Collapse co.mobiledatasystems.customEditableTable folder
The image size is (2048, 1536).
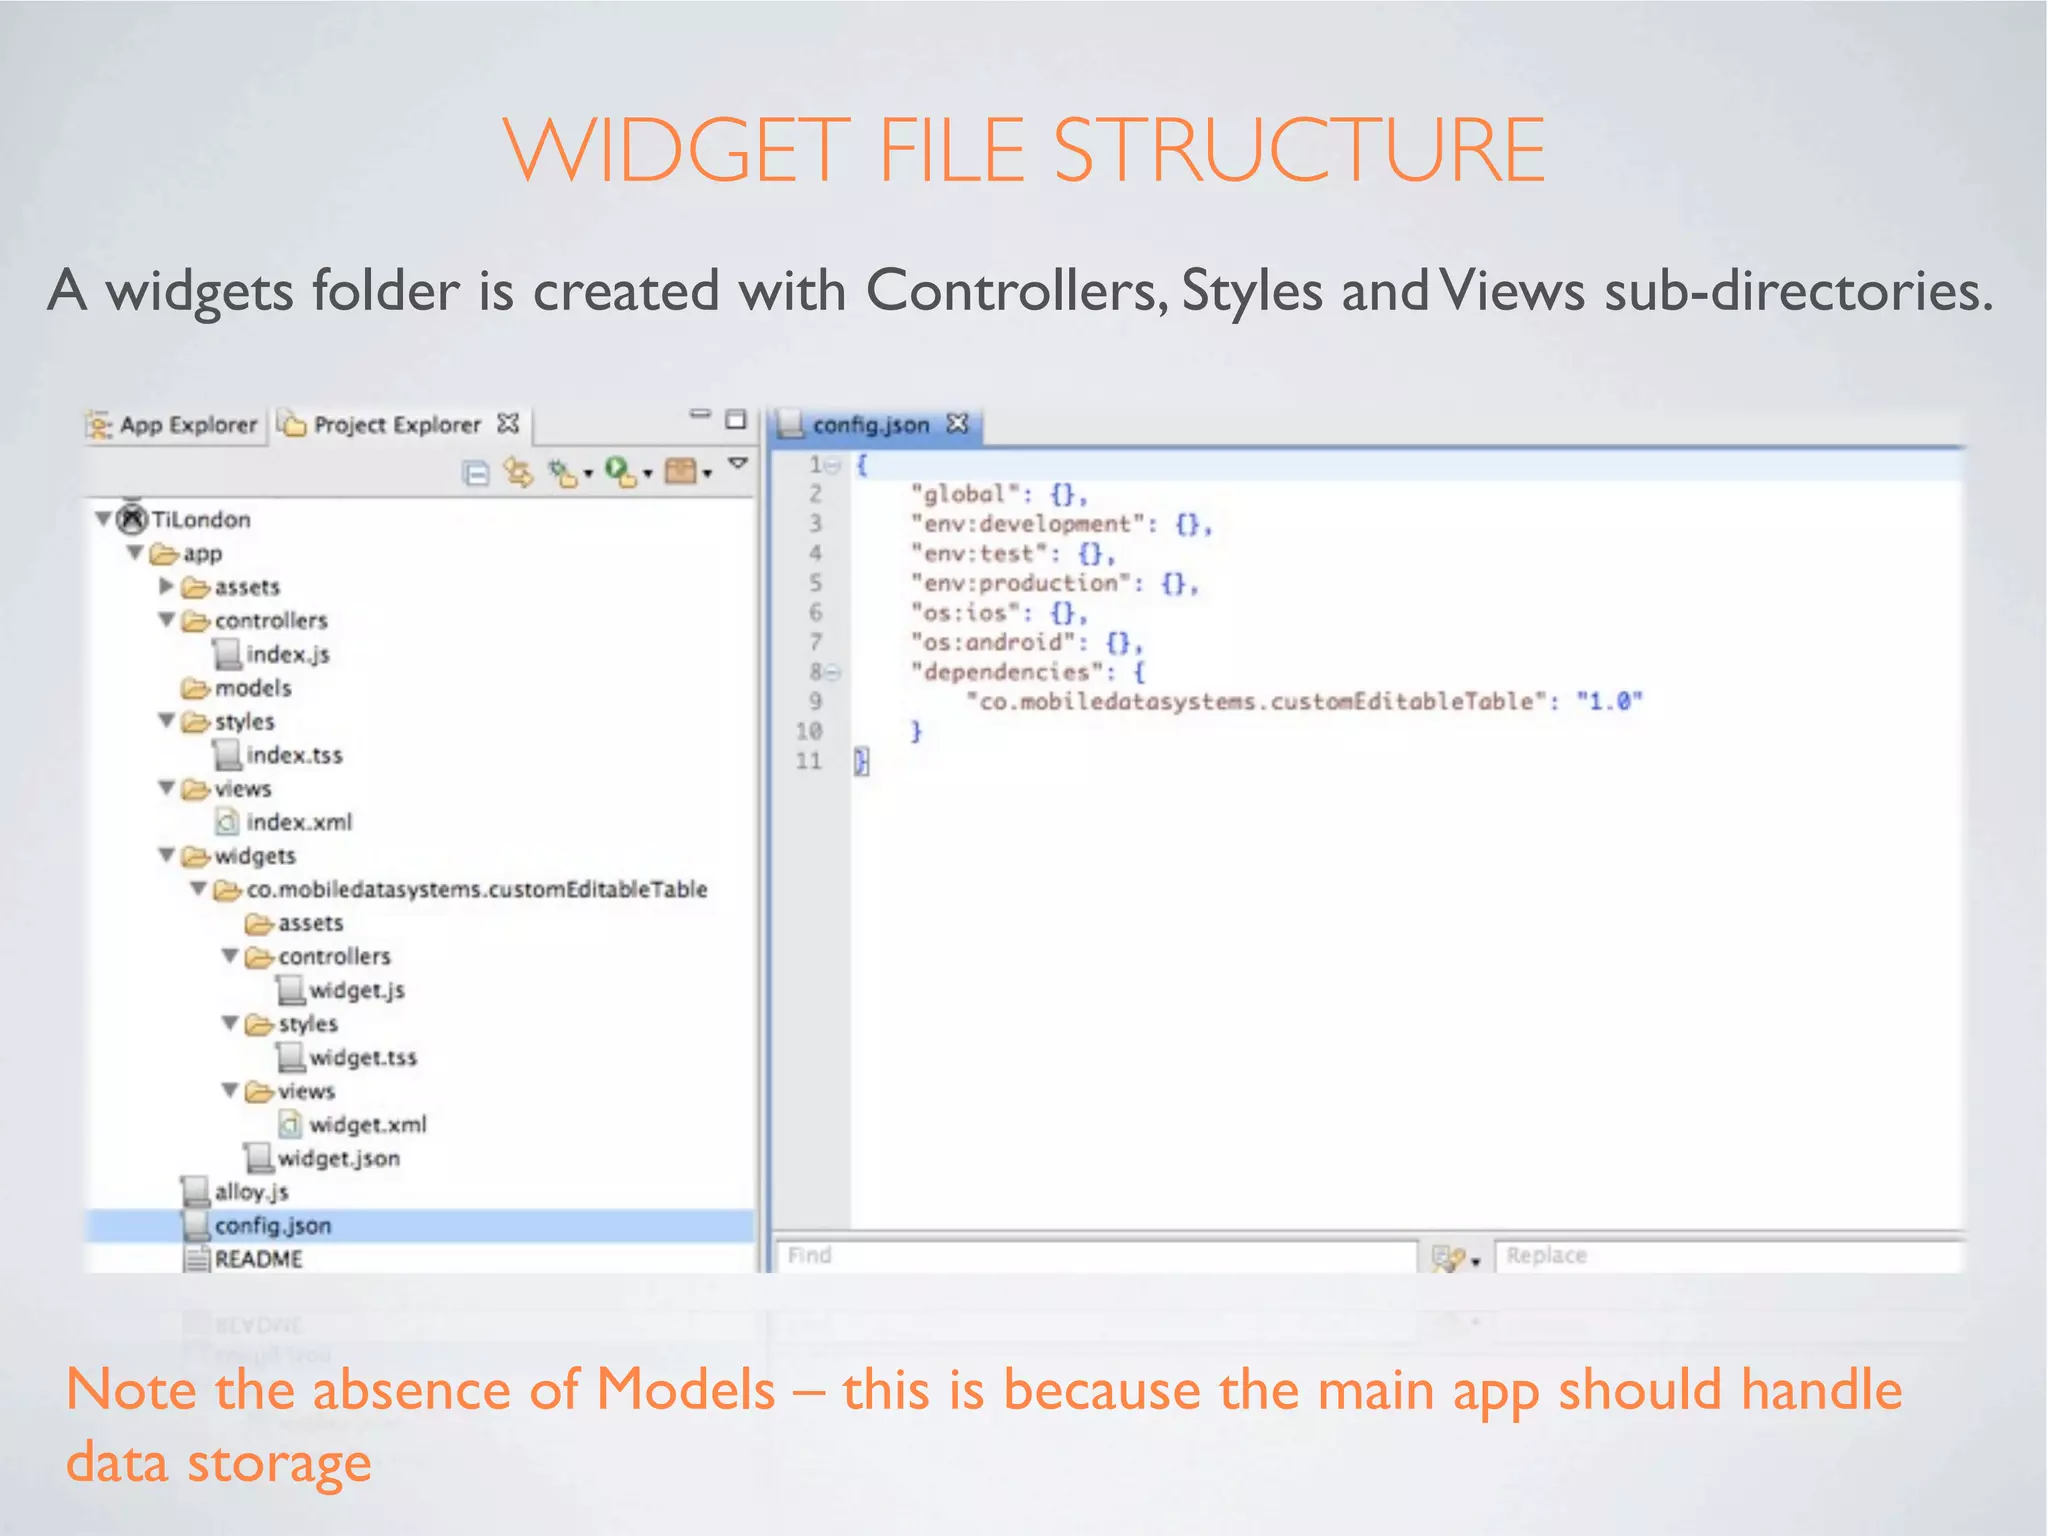[199, 889]
